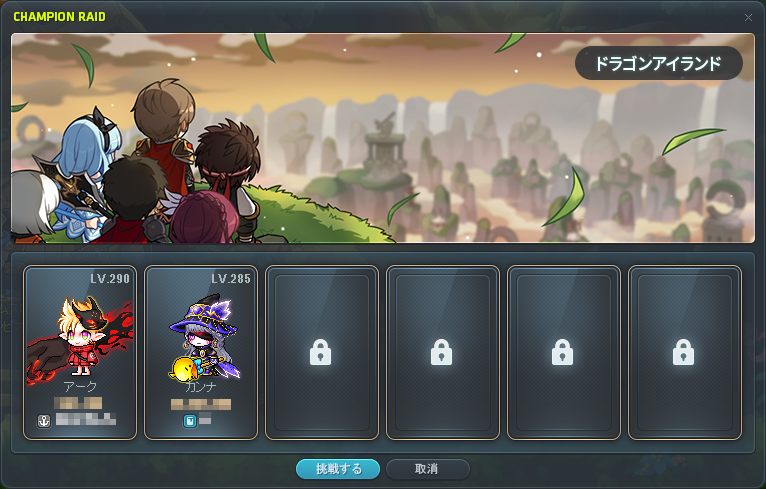Click the アーク job name text
The height and width of the screenshot is (489, 766).
(x=80, y=387)
